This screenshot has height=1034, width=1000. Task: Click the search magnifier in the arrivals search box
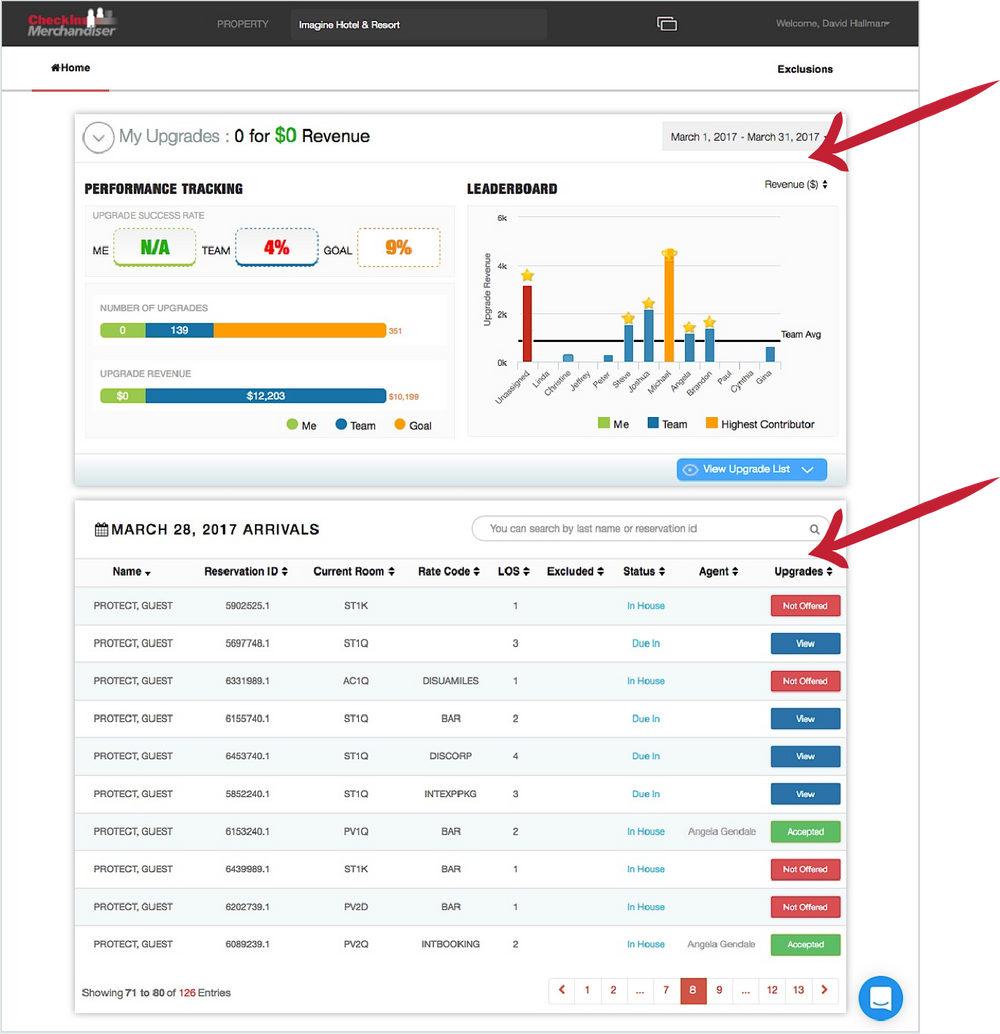(814, 529)
